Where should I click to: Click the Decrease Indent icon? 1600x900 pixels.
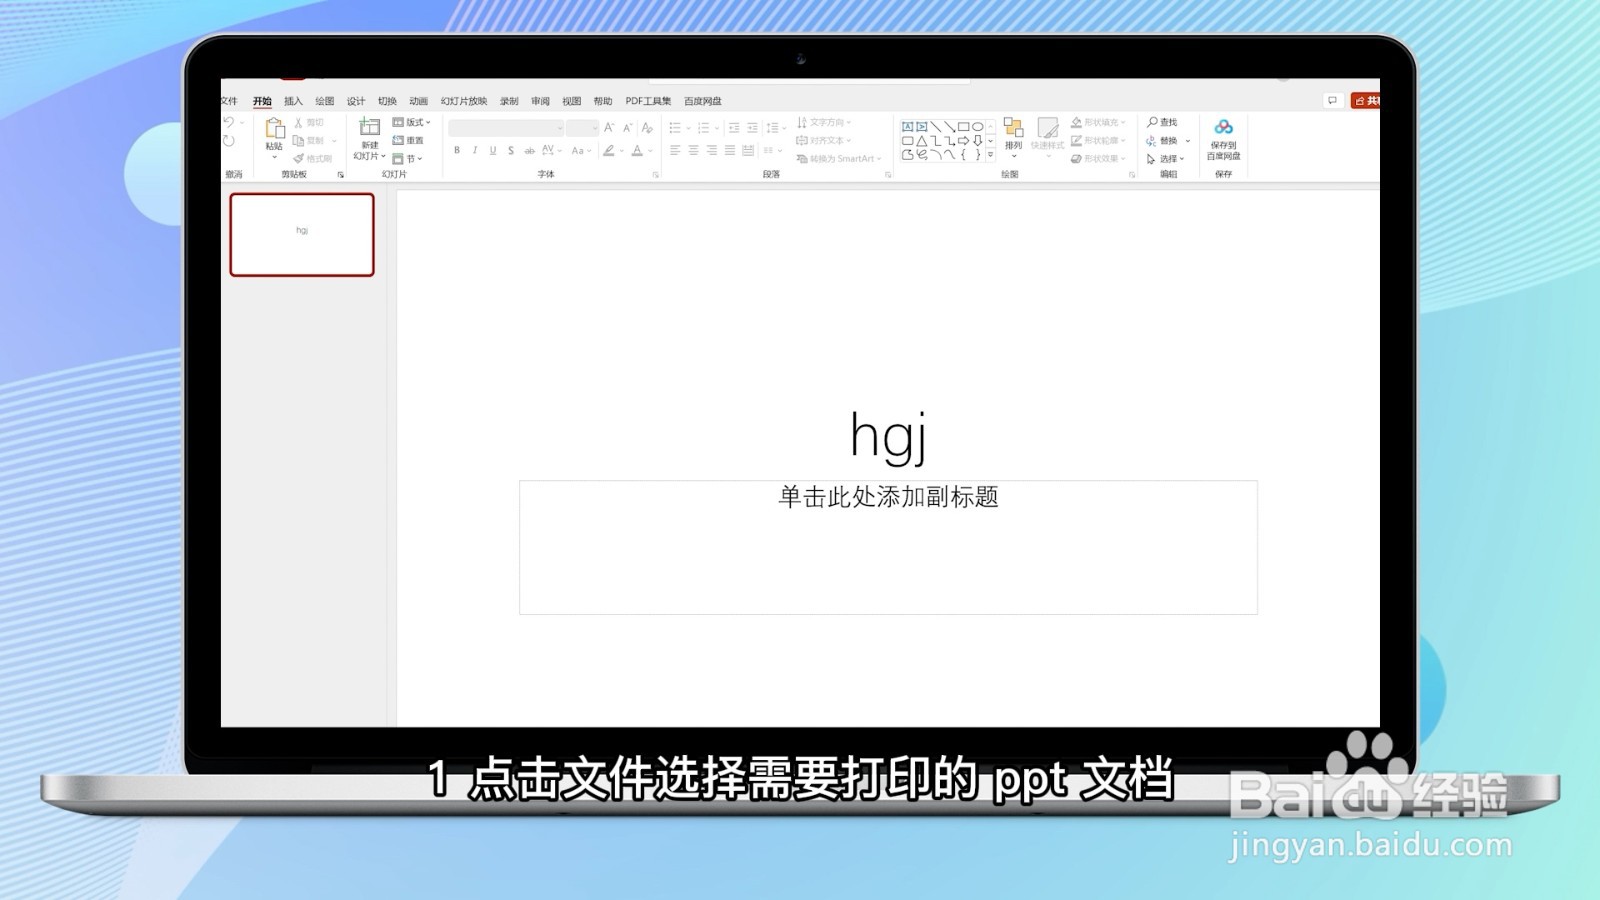(734, 128)
